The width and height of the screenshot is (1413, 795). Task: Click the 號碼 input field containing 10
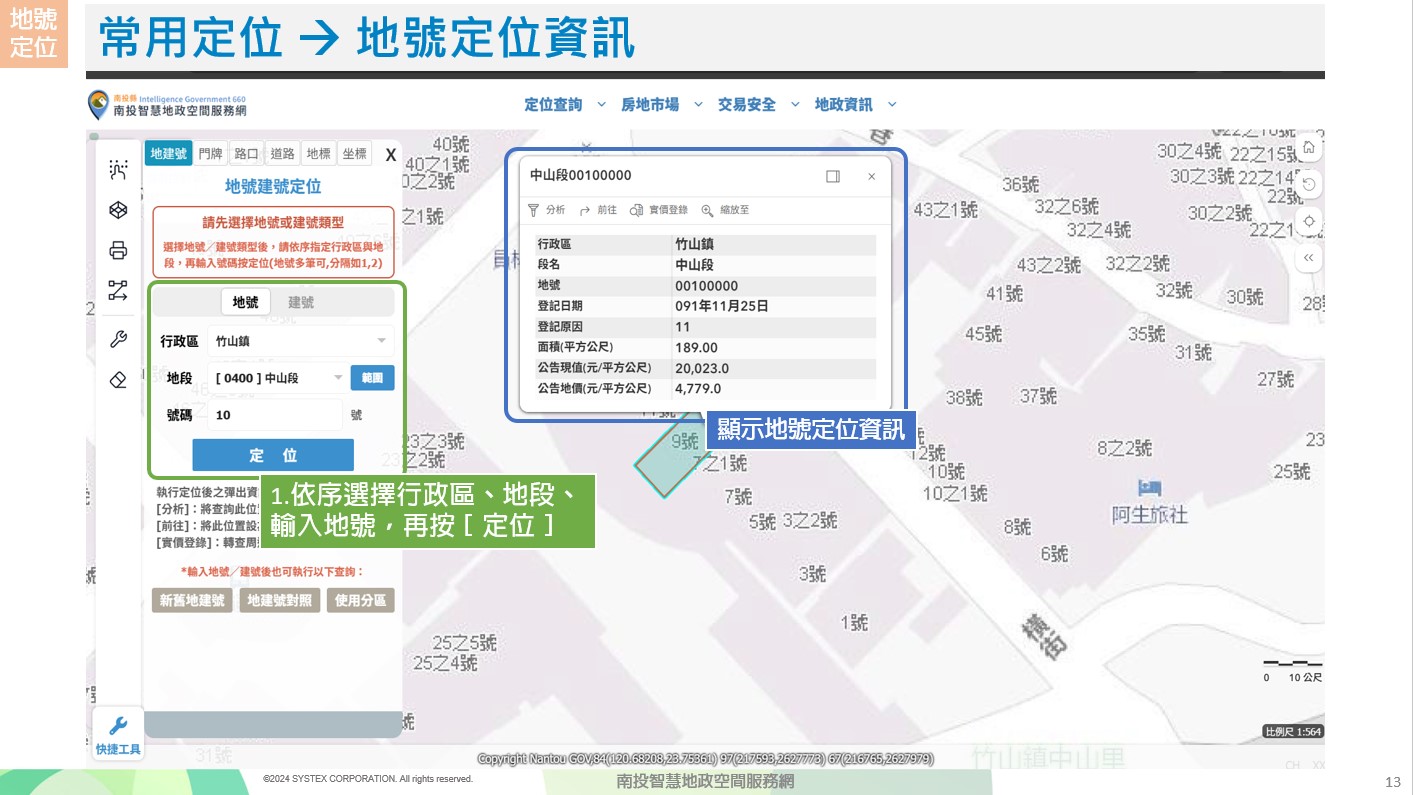pyautogui.click(x=276, y=415)
